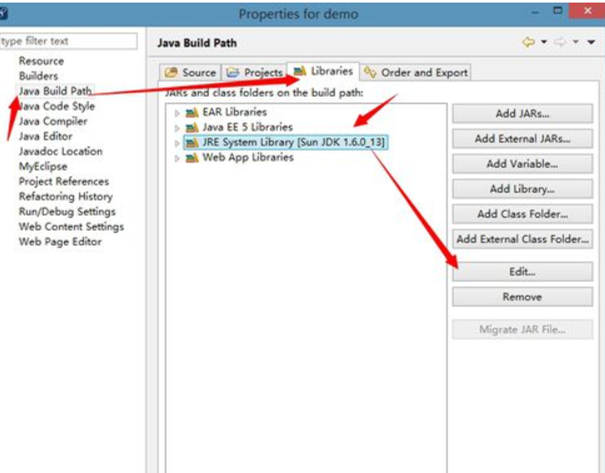Expand the Java EE 5 Libraries node
The image size is (605, 473).
tap(178, 128)
